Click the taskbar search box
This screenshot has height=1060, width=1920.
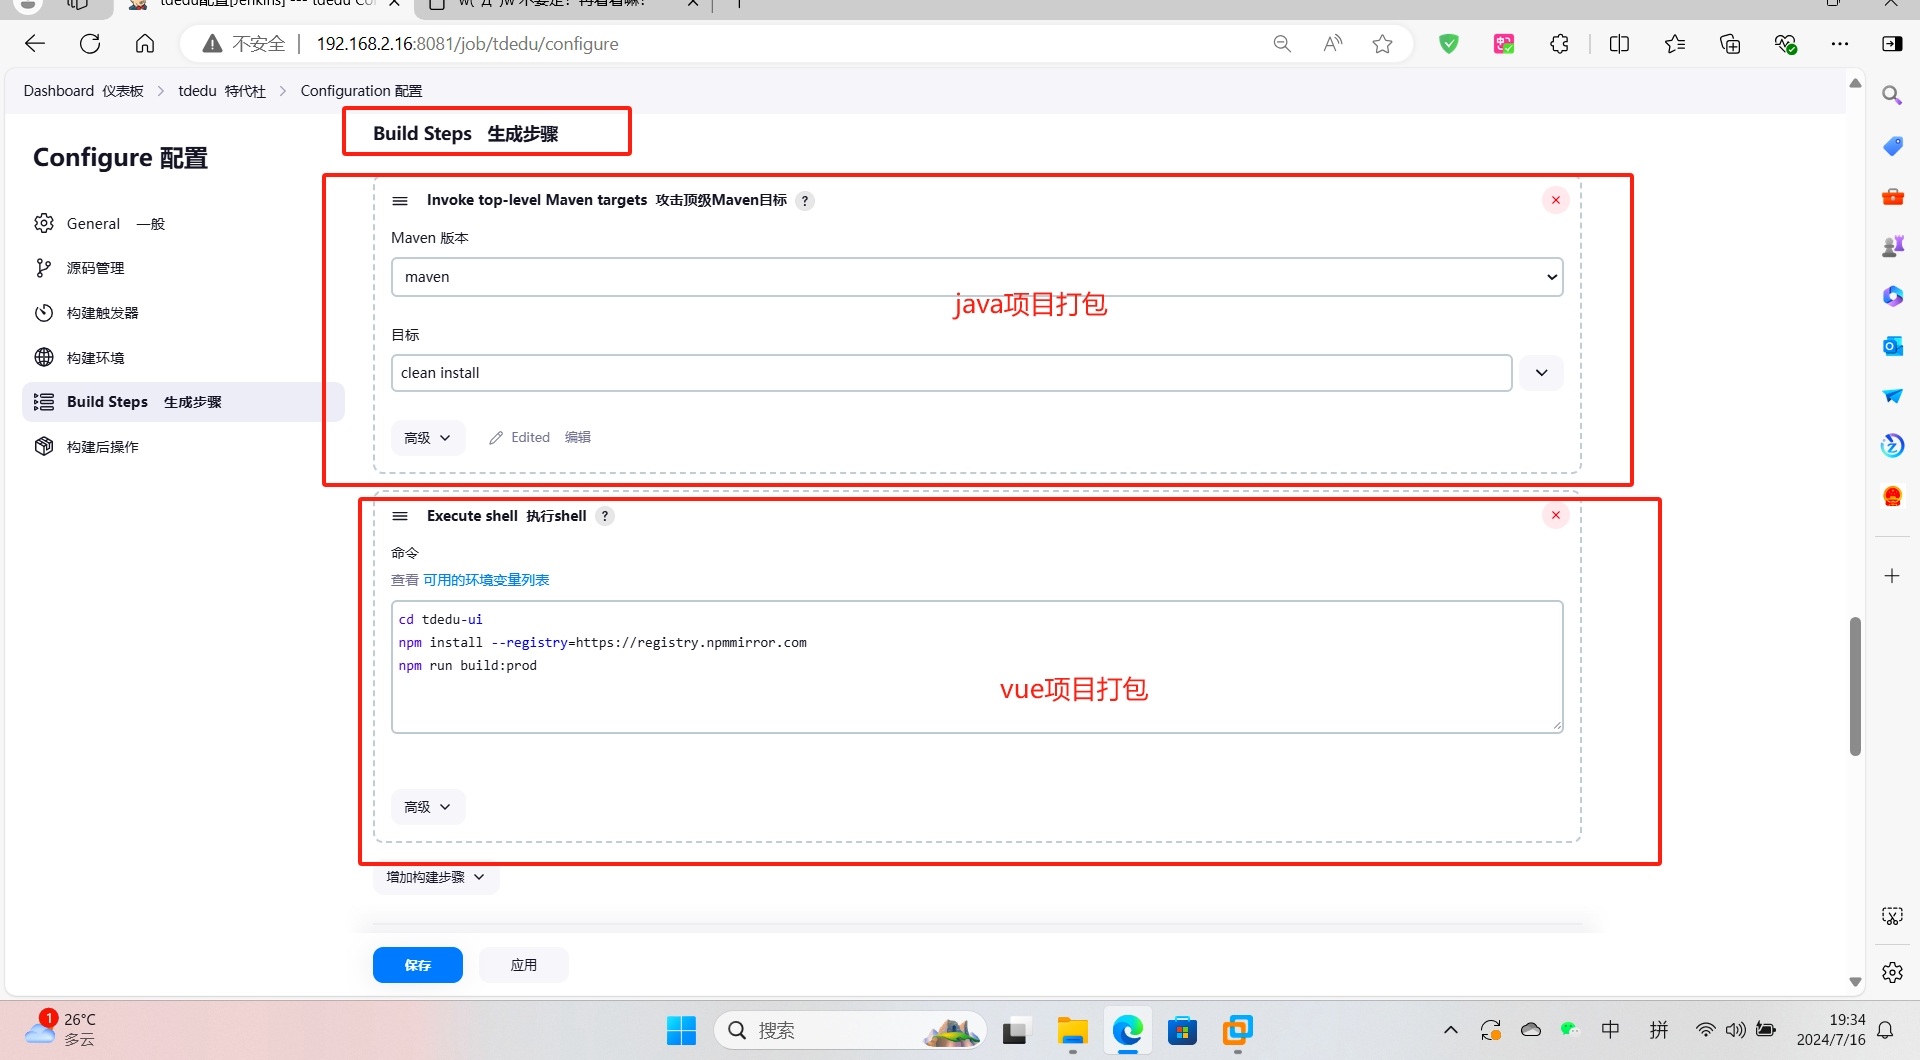pyautogui.click(x=850, y=1030)
